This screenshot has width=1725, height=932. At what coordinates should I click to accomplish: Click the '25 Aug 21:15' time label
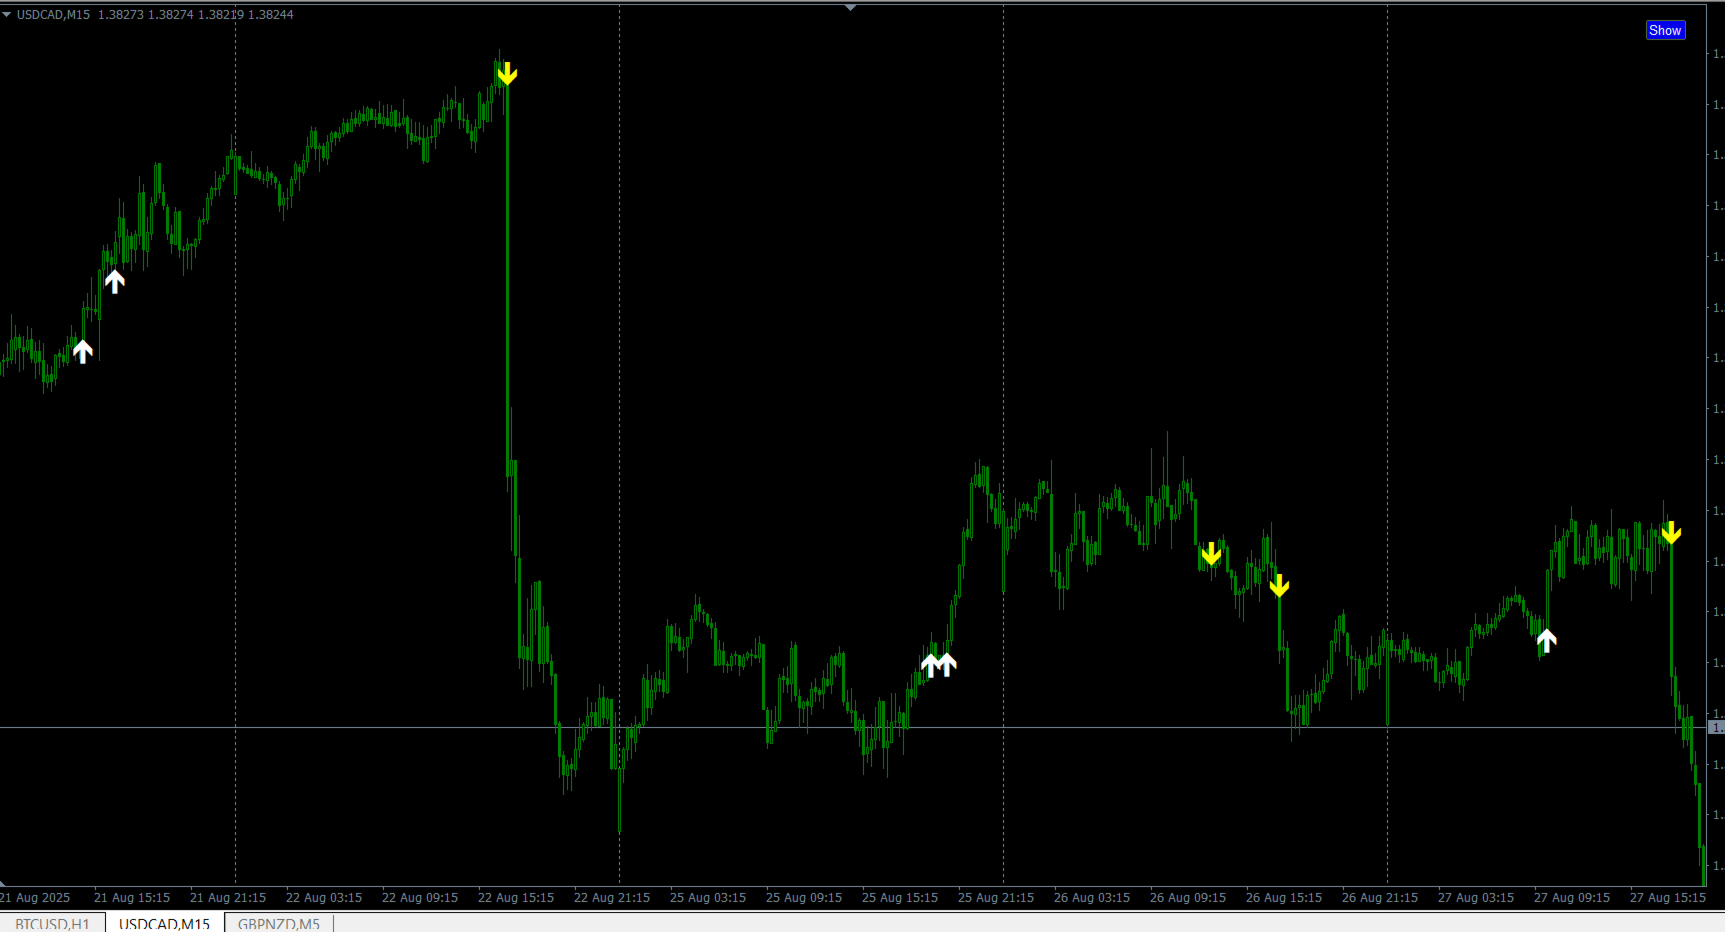tap(996, 898)
